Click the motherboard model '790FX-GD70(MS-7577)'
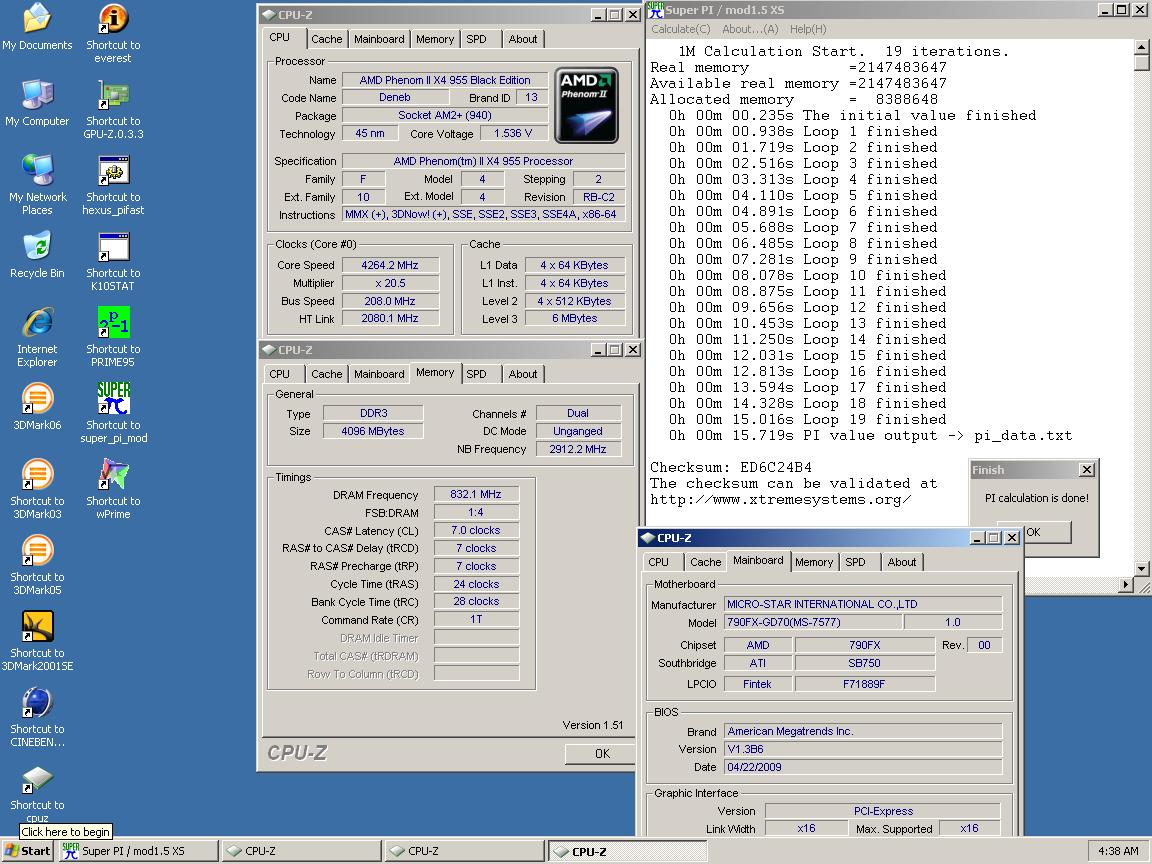 [x=813, y=622]
